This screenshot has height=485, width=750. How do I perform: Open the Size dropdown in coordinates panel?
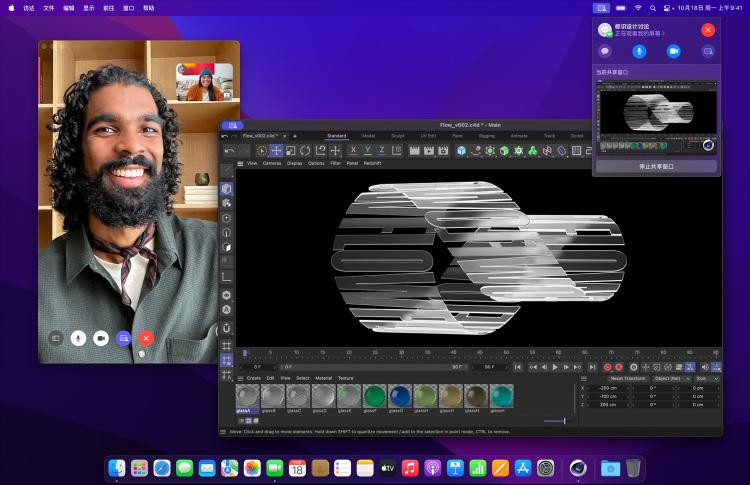pyautogui.click(x=705, y=379)
